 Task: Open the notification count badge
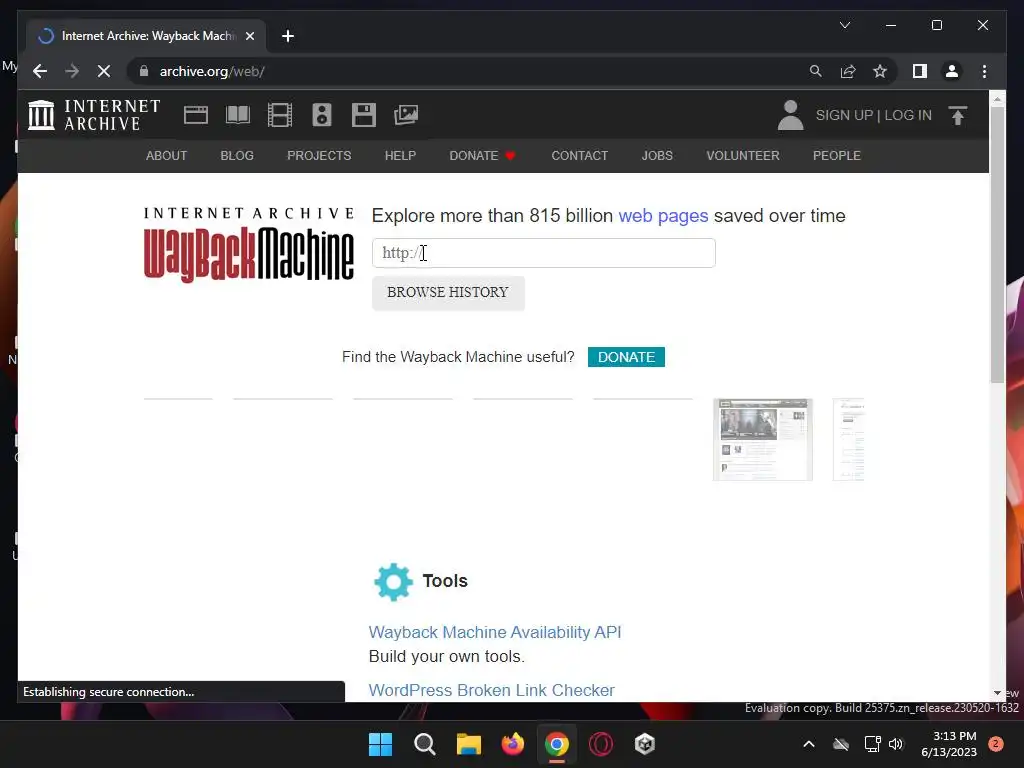point(996,744)
